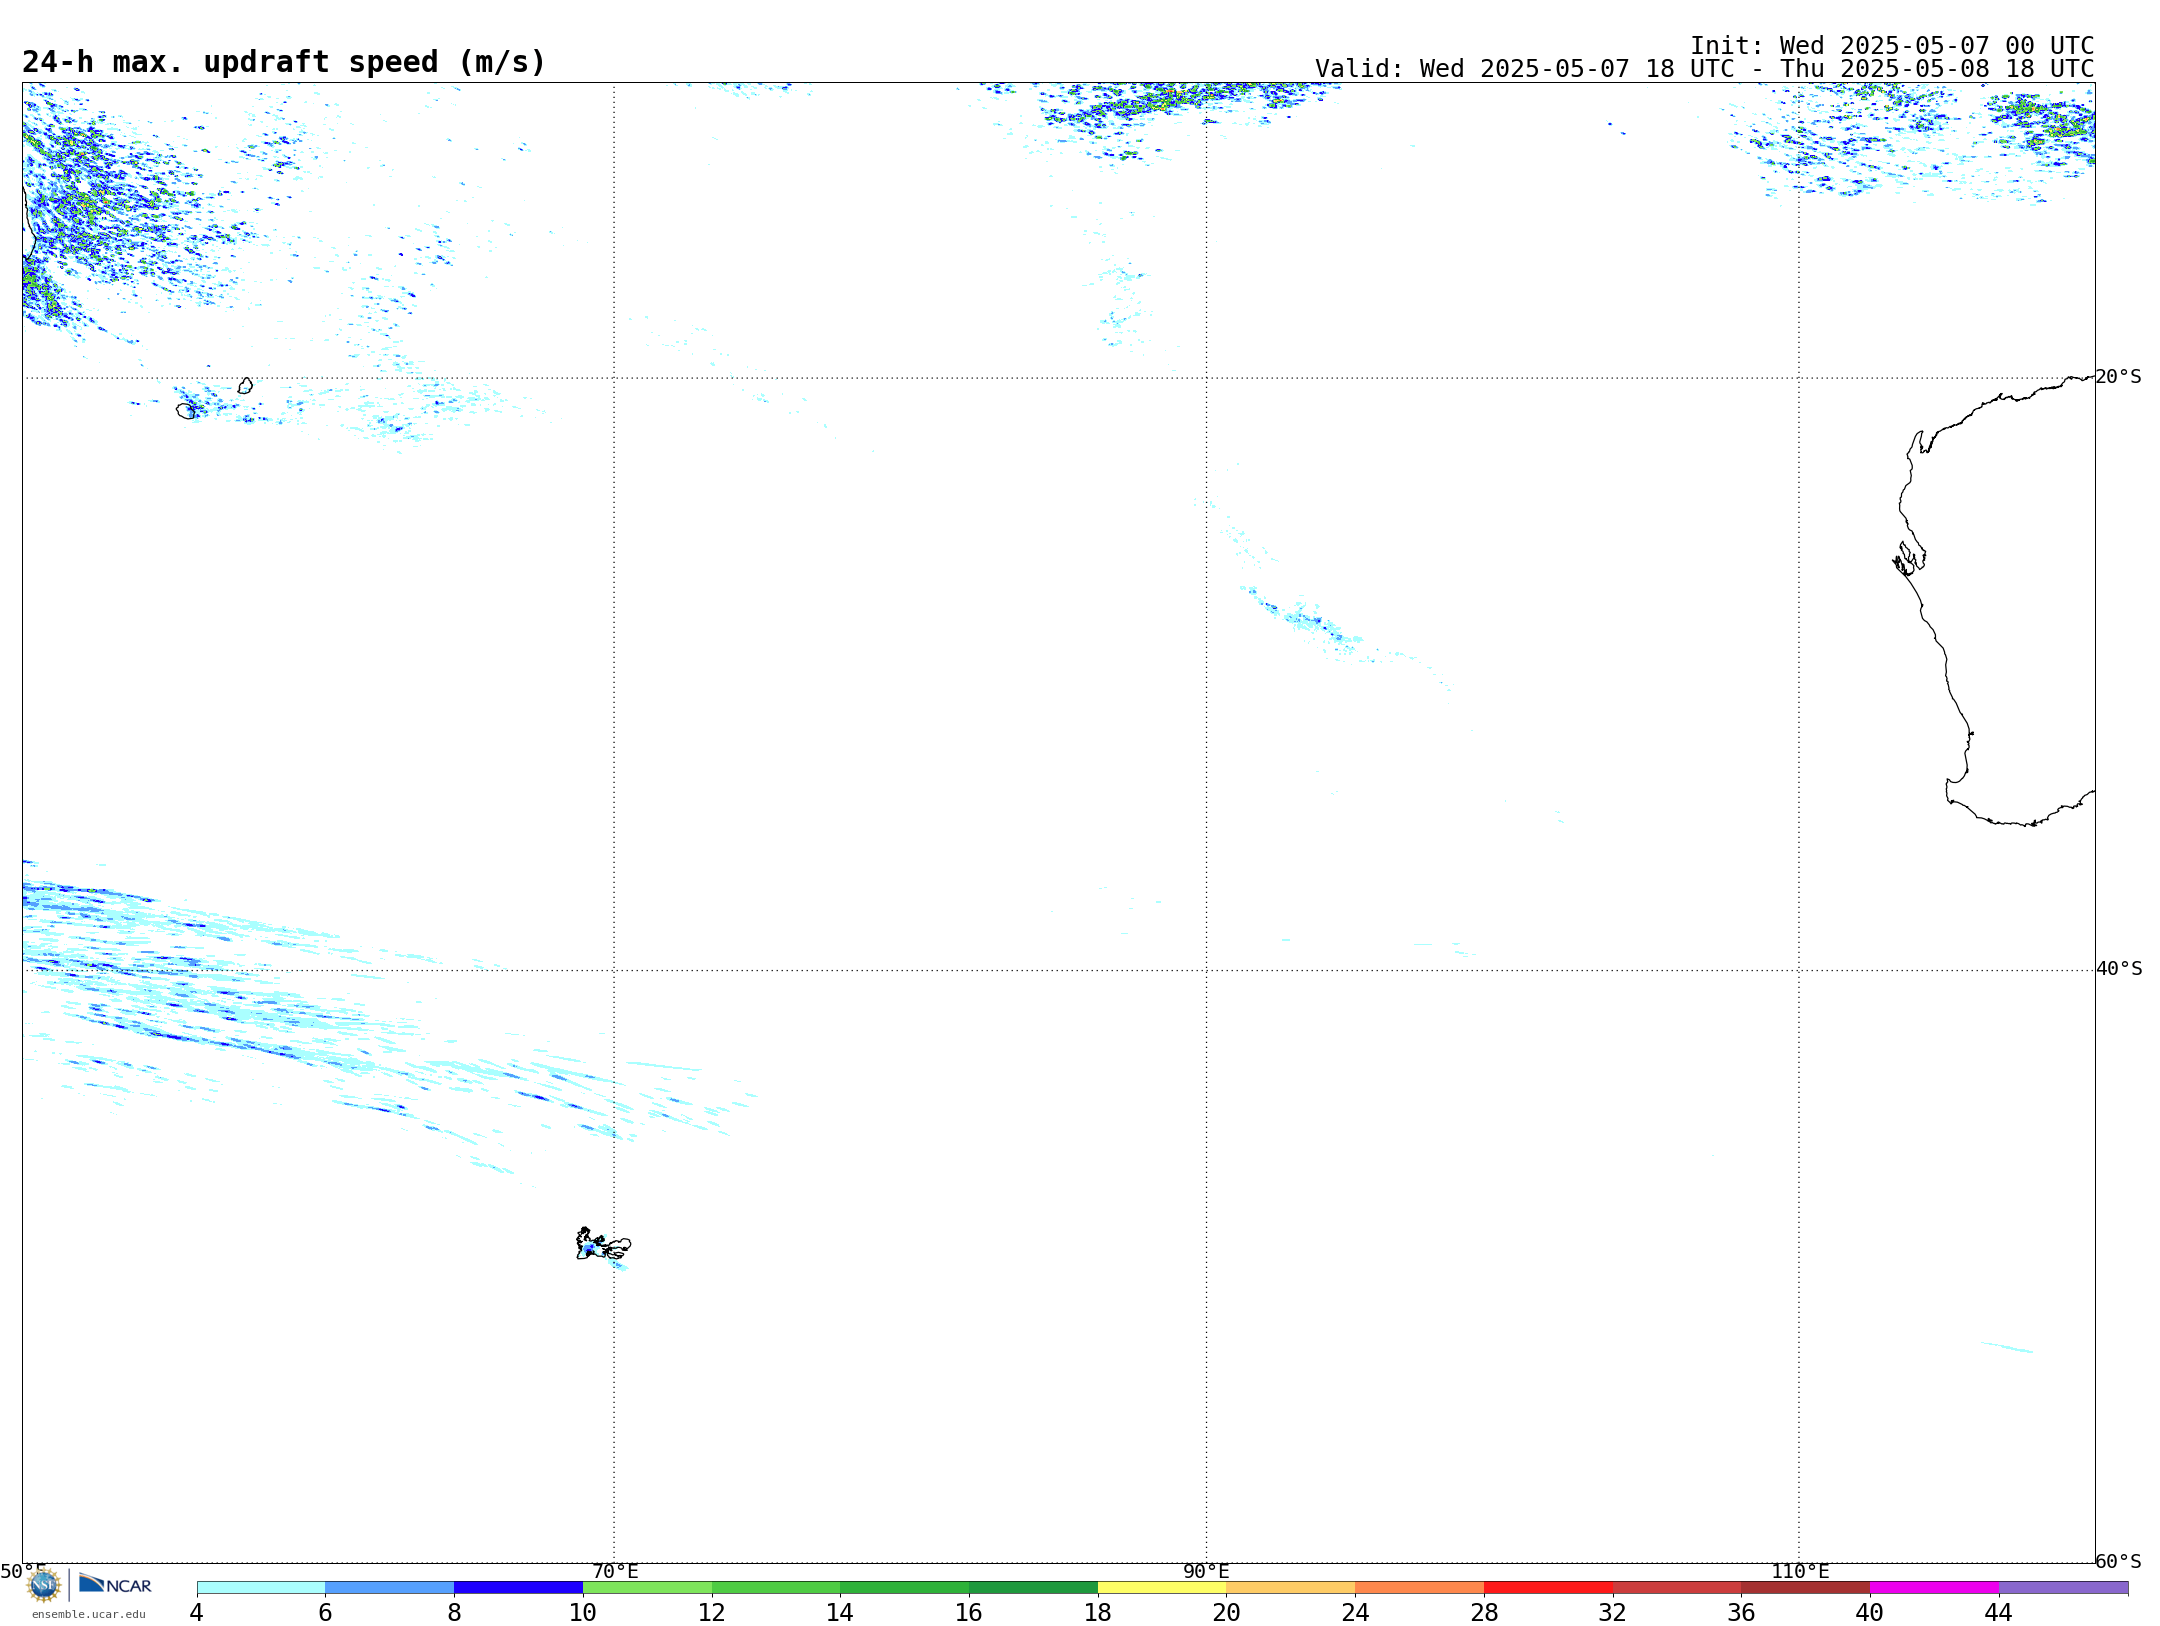The width and height of the screenshot is (2160, 1626).
Task: Click the colorbar tick label '36'
Action: pos(1741,1613)
